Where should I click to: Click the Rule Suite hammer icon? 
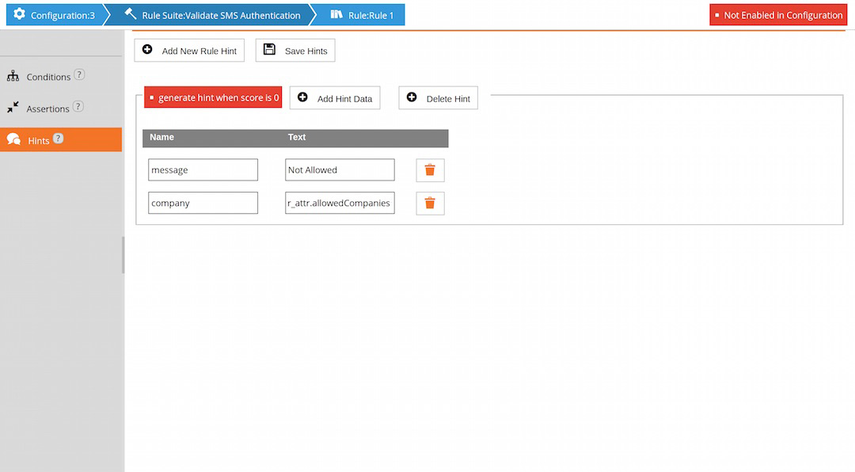coord(130,14)
